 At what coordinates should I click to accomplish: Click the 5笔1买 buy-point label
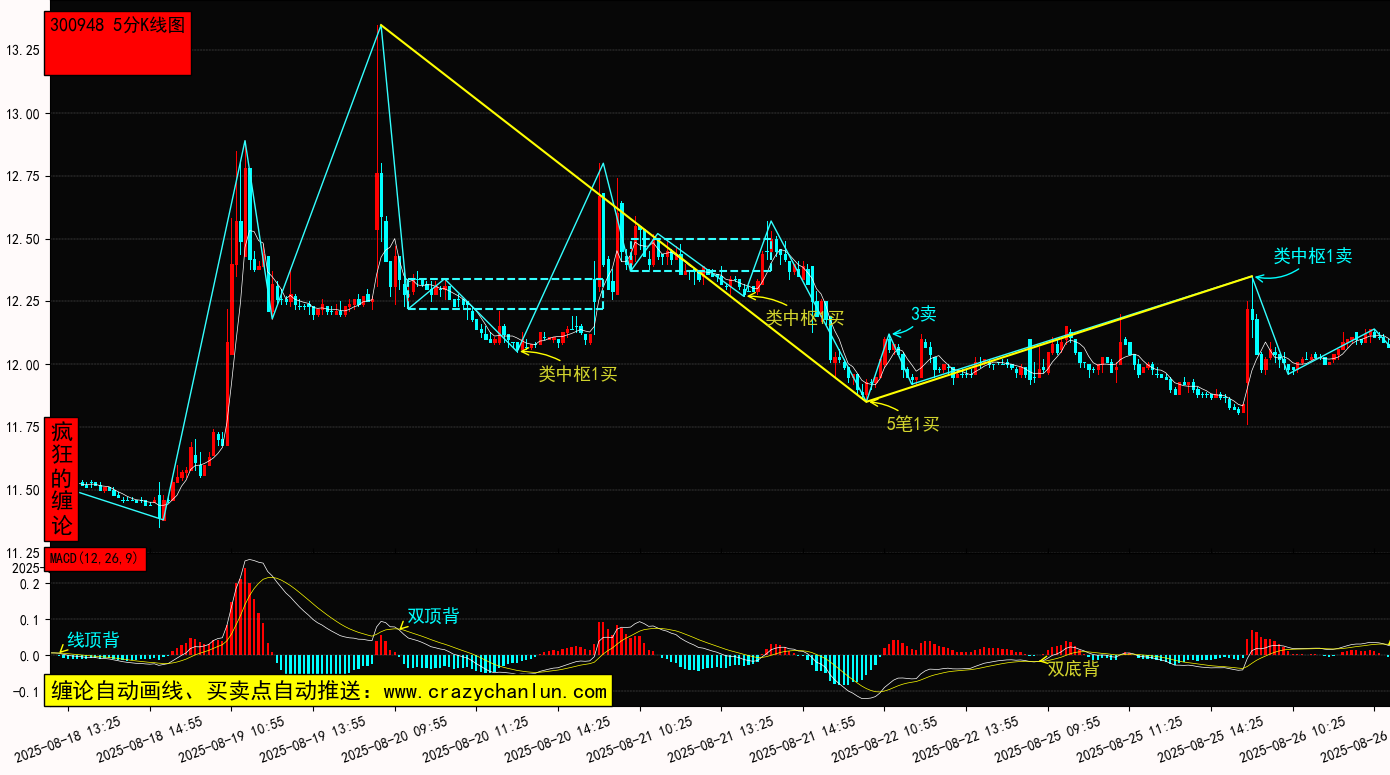pos(913,423)
